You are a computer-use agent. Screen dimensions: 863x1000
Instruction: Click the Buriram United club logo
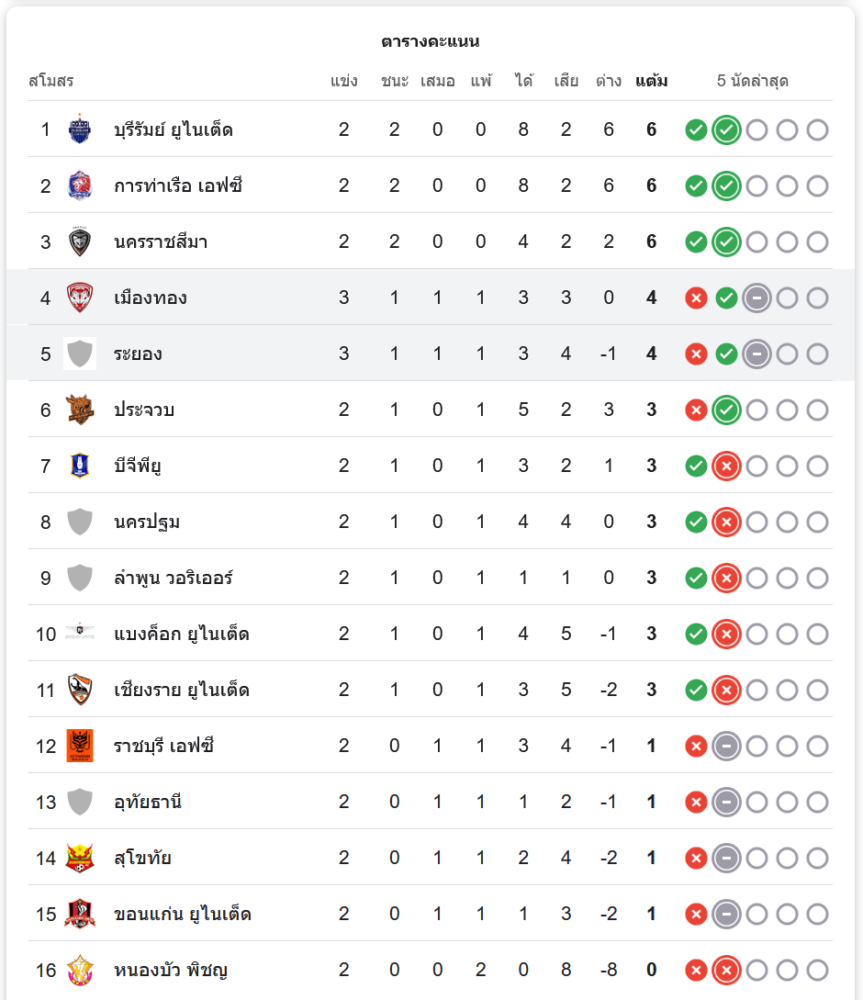(x=80, y=129)
